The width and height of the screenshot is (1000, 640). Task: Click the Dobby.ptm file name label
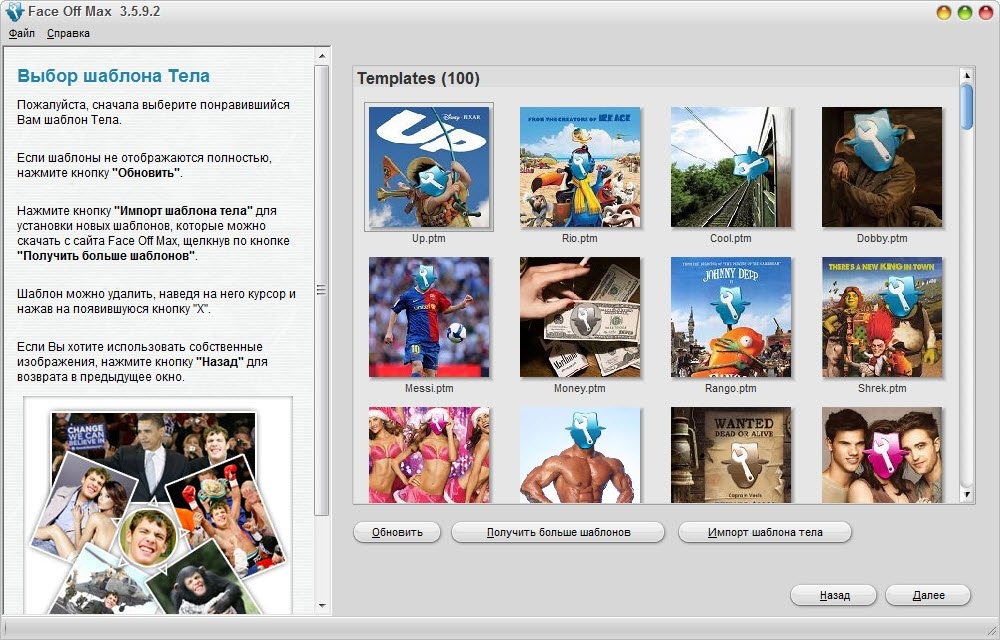point(882,238)
